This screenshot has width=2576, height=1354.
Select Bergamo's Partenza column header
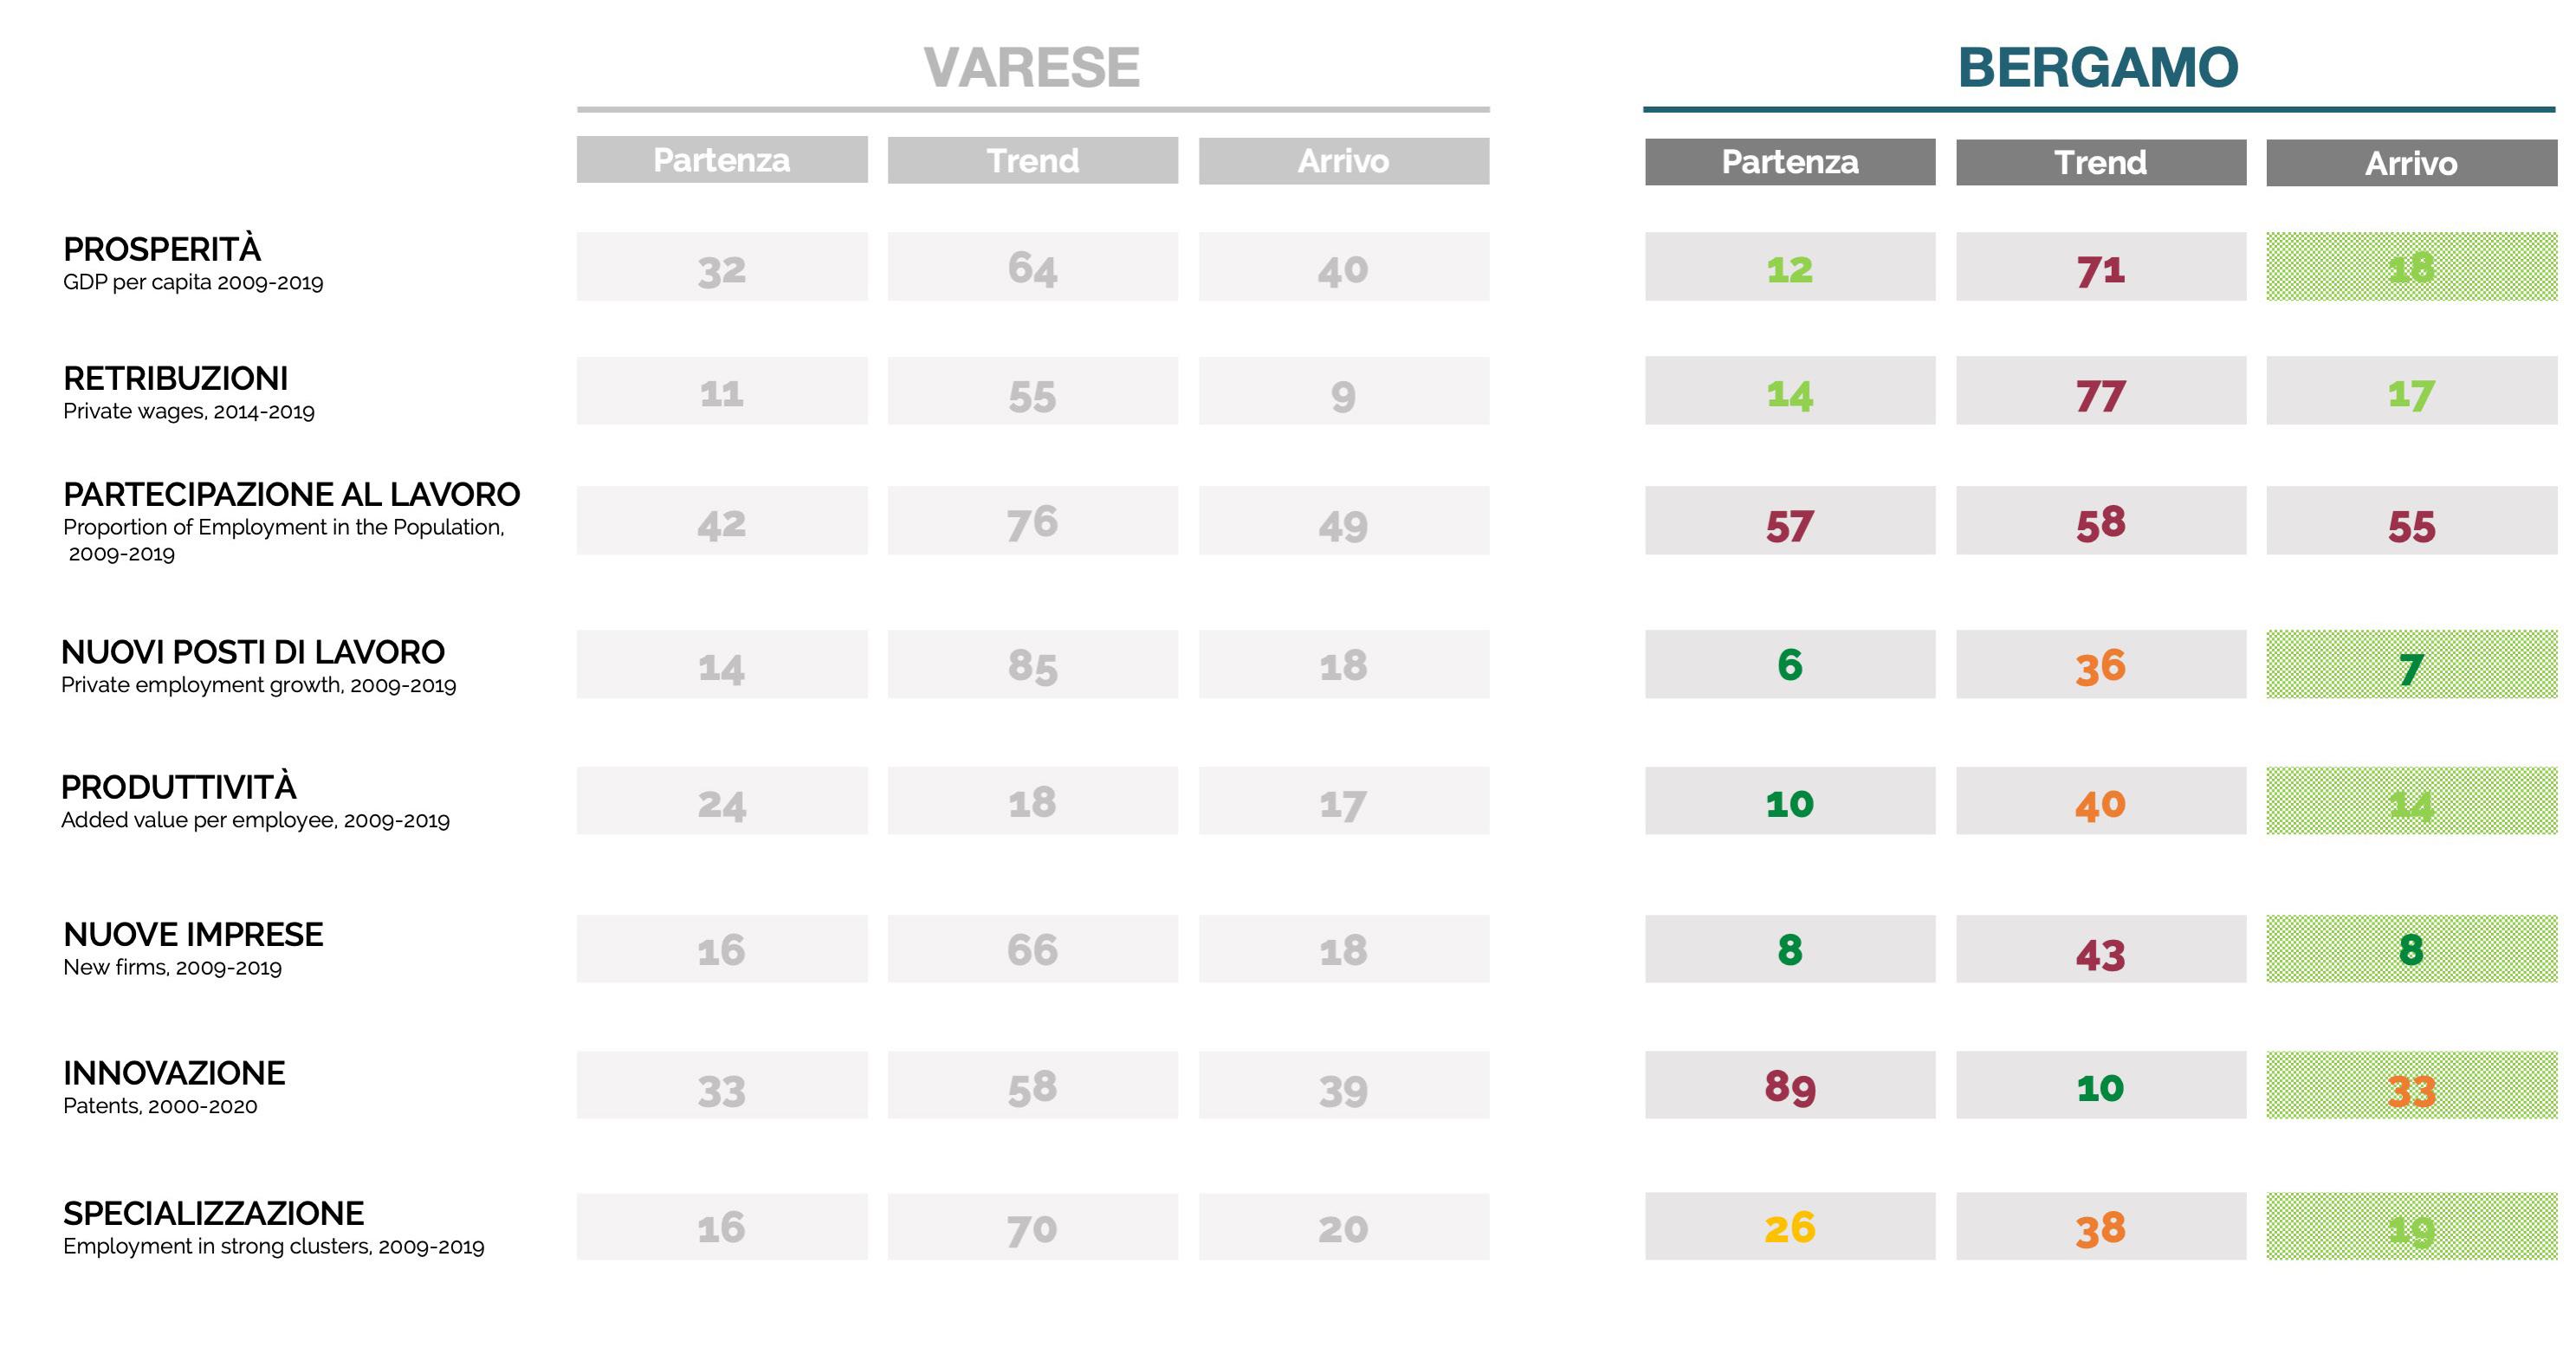1789,162
